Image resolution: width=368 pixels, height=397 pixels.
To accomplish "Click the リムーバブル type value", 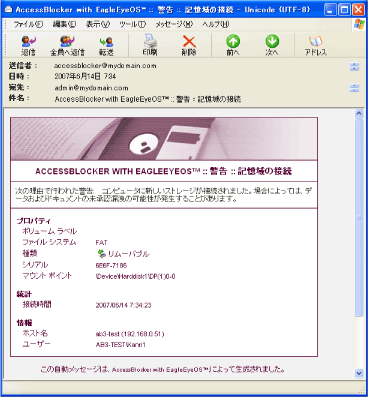I will 128,254.
